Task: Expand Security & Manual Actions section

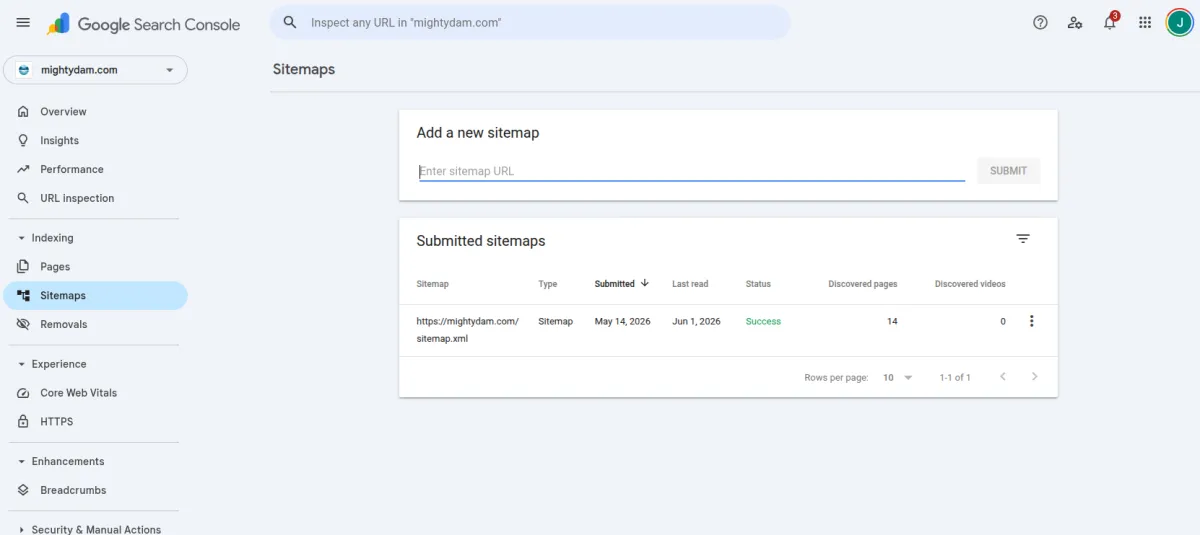Action: [x=22, y=530]
